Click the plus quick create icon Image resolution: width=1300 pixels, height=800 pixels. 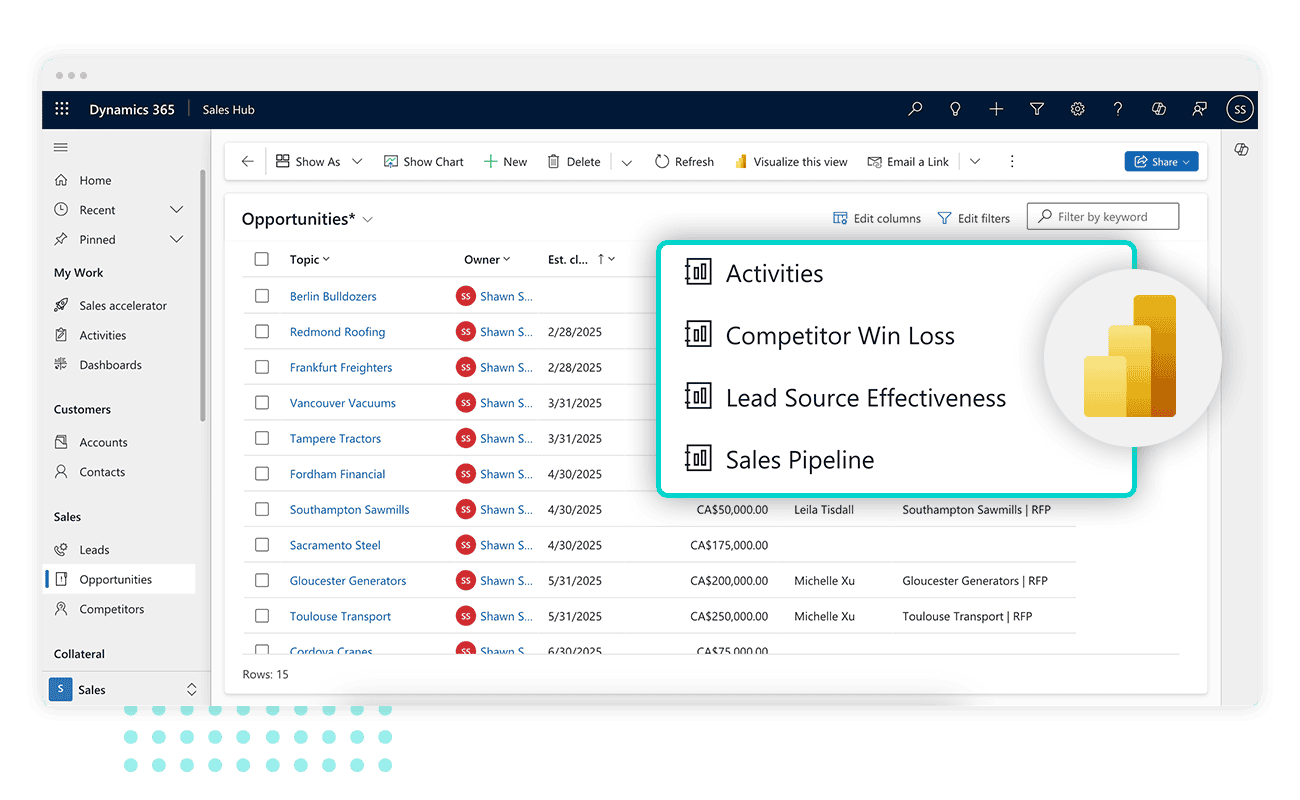[996, 109]
